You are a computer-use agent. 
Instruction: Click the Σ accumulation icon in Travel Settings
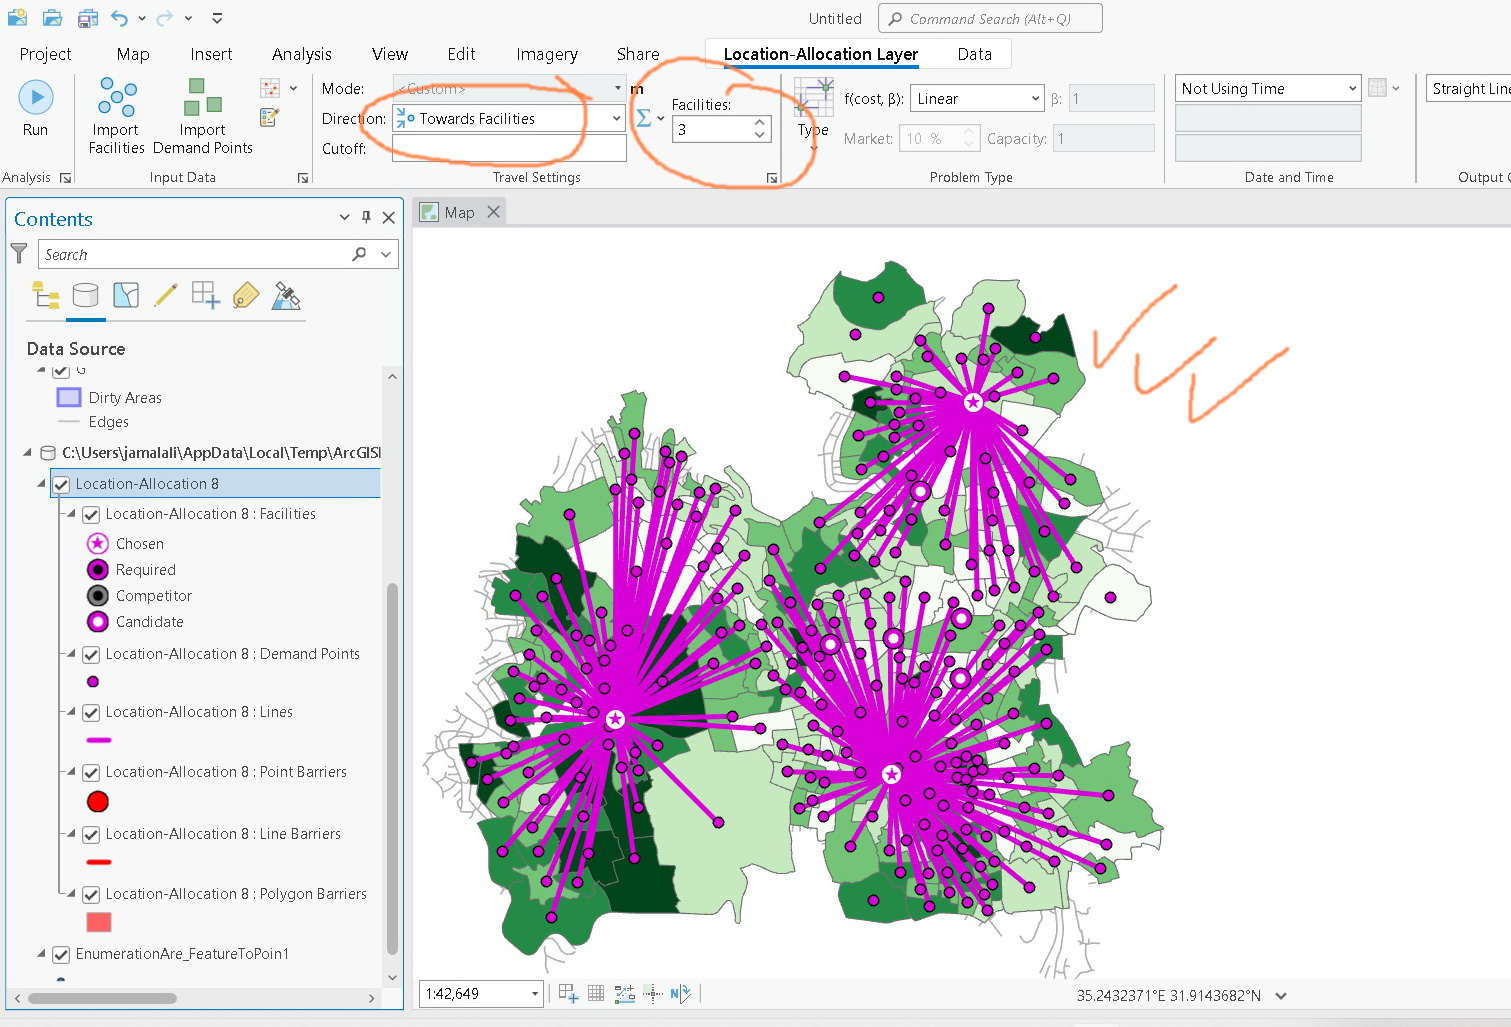[645, 117]
